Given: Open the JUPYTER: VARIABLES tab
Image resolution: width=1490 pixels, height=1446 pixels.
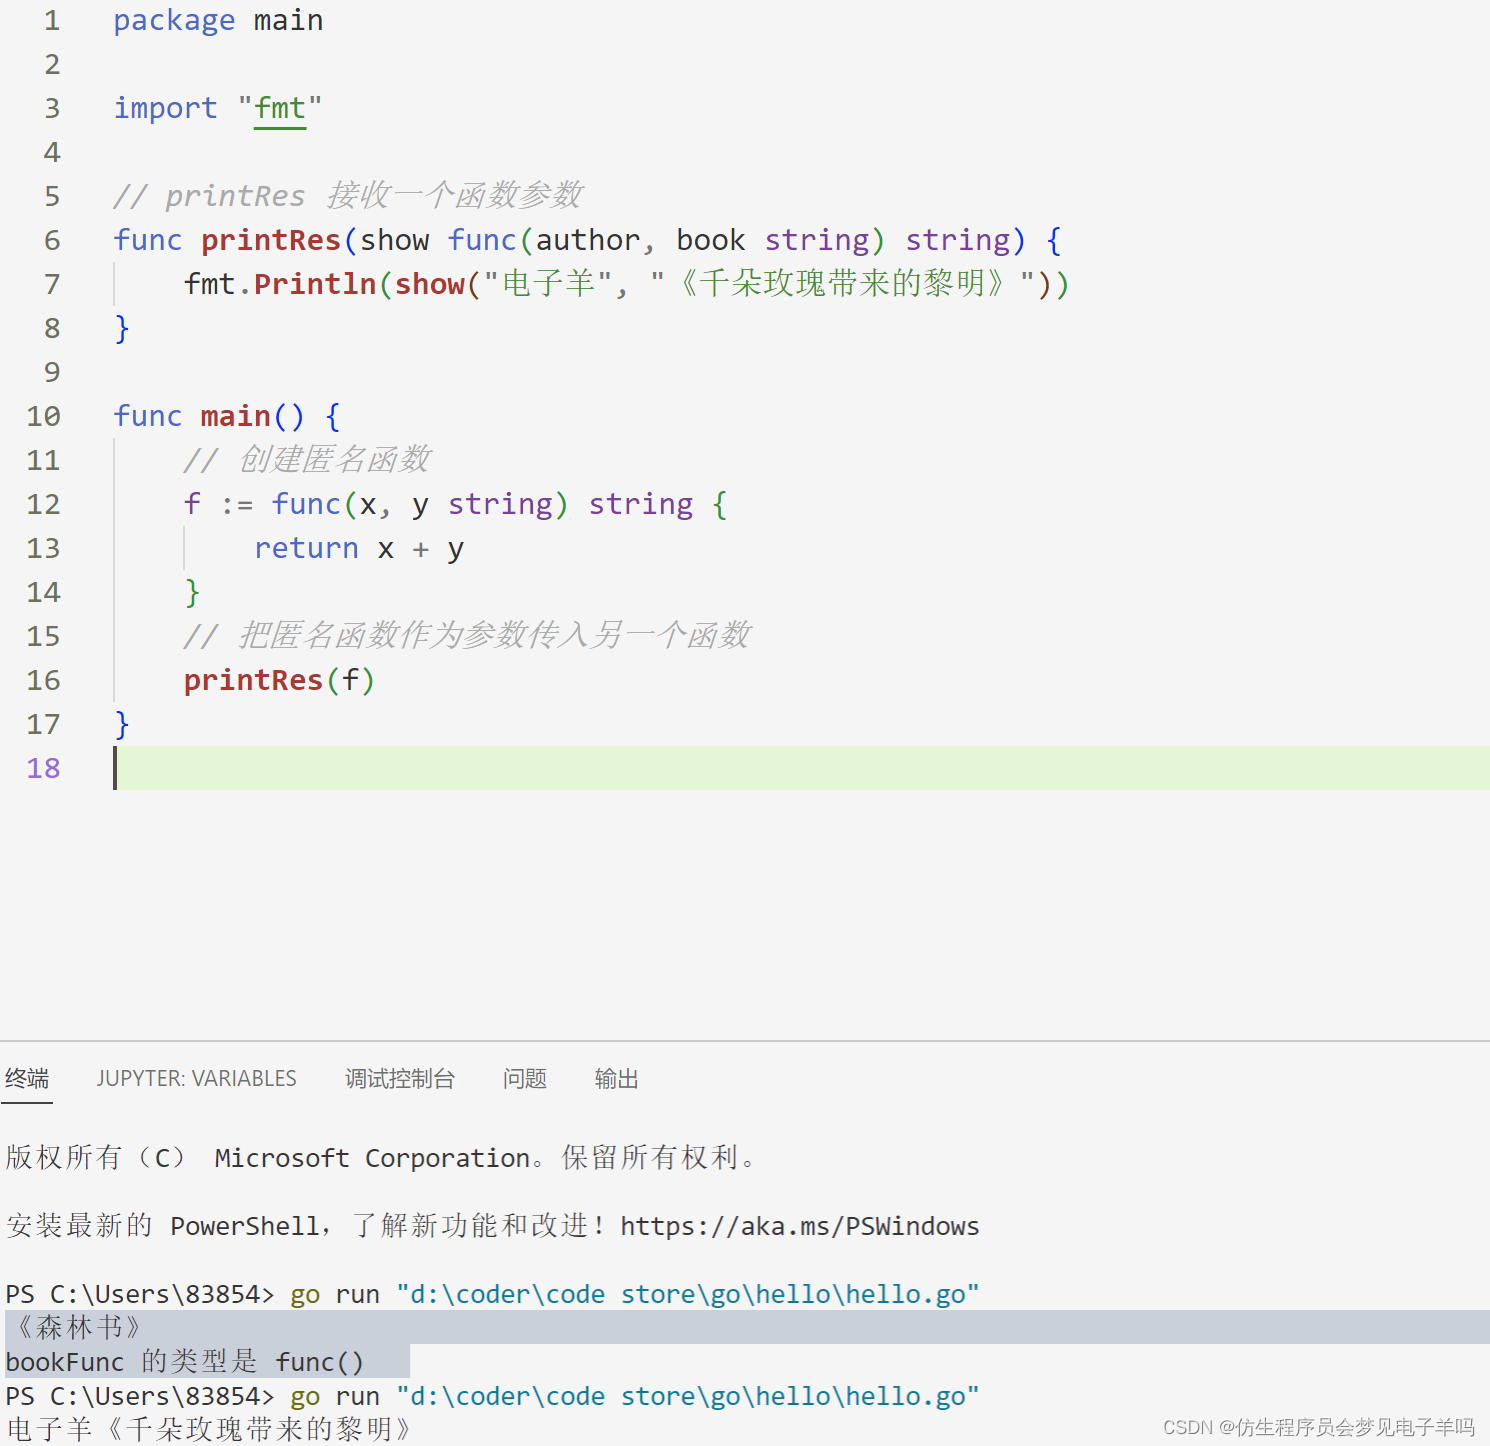Looking at the screenshot, I should 196,1078.
